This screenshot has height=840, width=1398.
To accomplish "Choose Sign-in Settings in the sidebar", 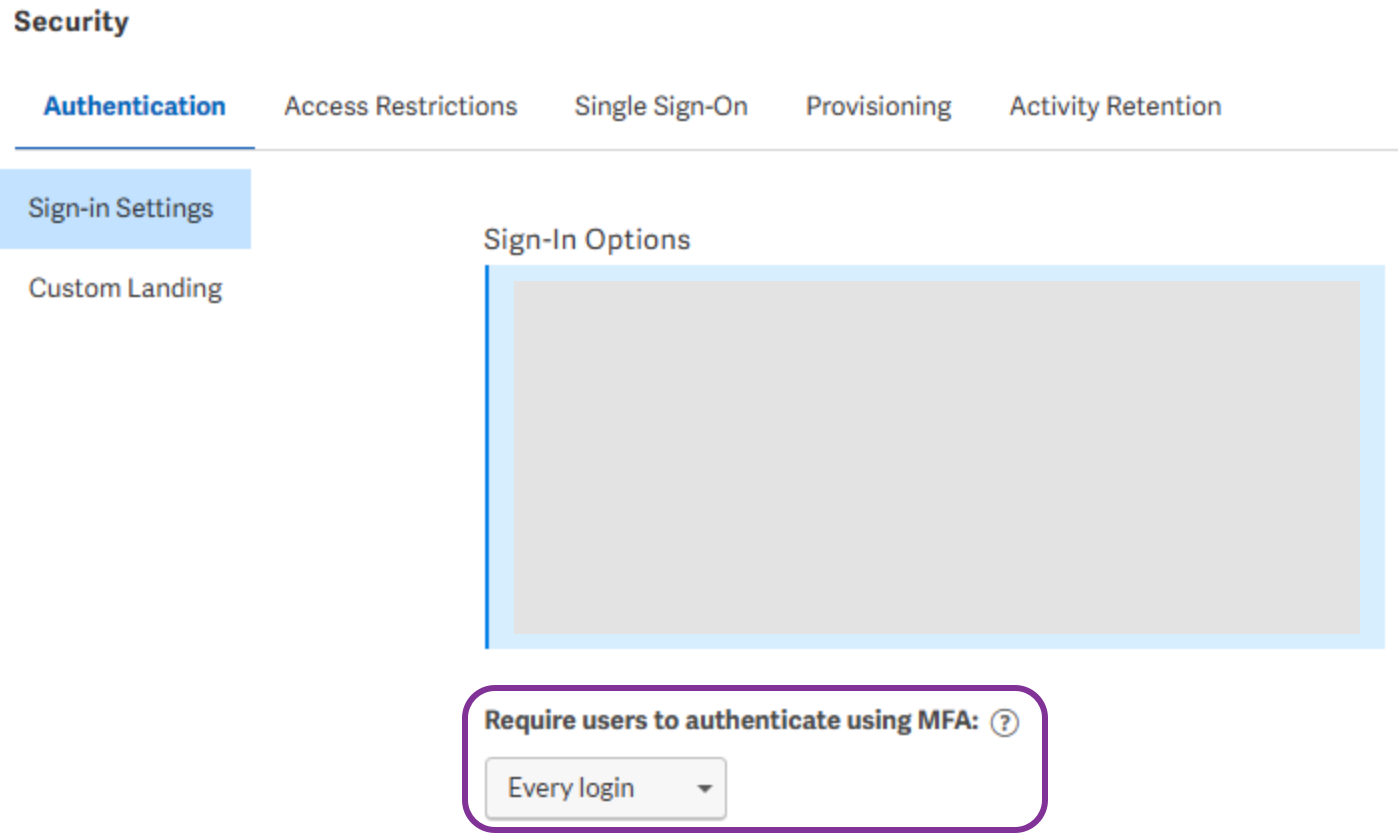I will pyautogui.click(x=121, y=208).
